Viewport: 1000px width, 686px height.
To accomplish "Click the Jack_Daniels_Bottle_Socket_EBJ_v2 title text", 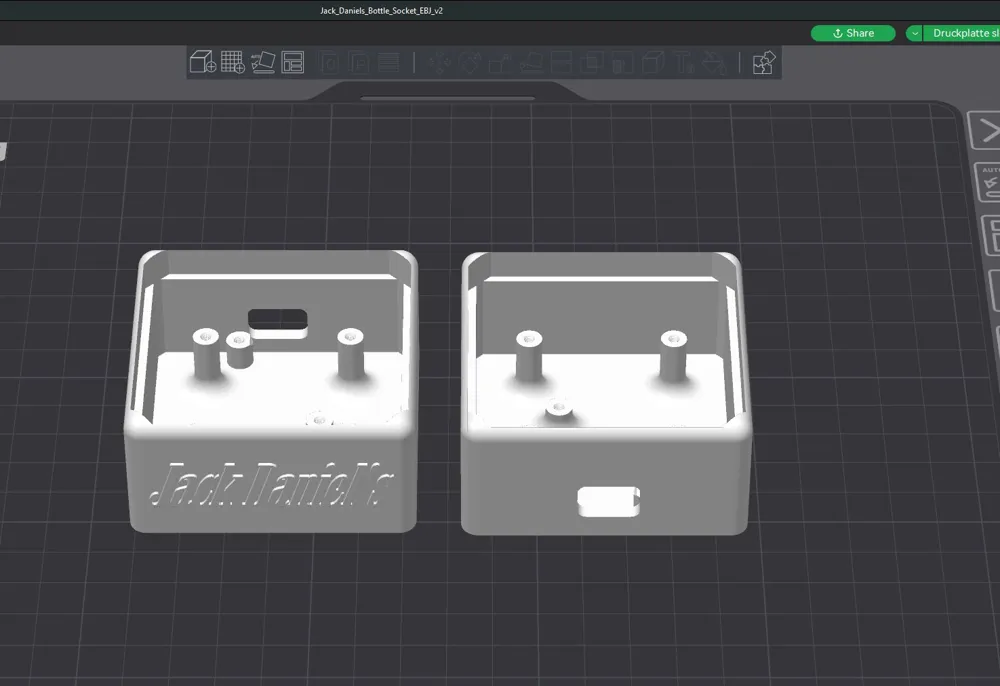I will pos(381,11).
